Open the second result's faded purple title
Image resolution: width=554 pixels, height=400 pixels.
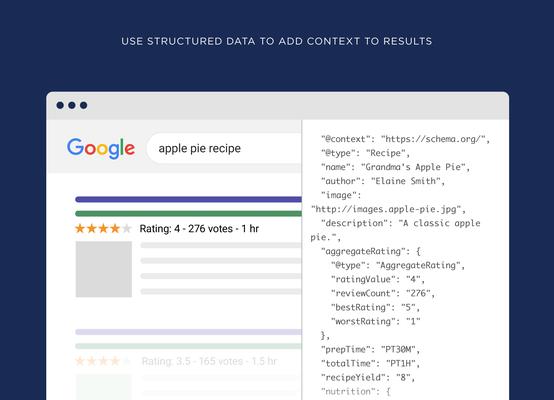tap(188, 332)
